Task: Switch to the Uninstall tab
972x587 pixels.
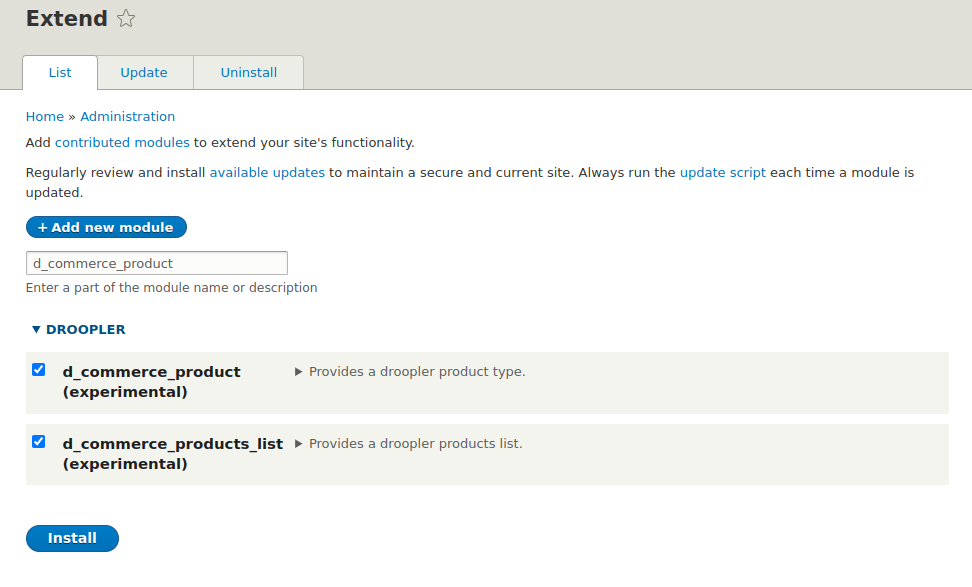Action: click(x=249, y=73)
